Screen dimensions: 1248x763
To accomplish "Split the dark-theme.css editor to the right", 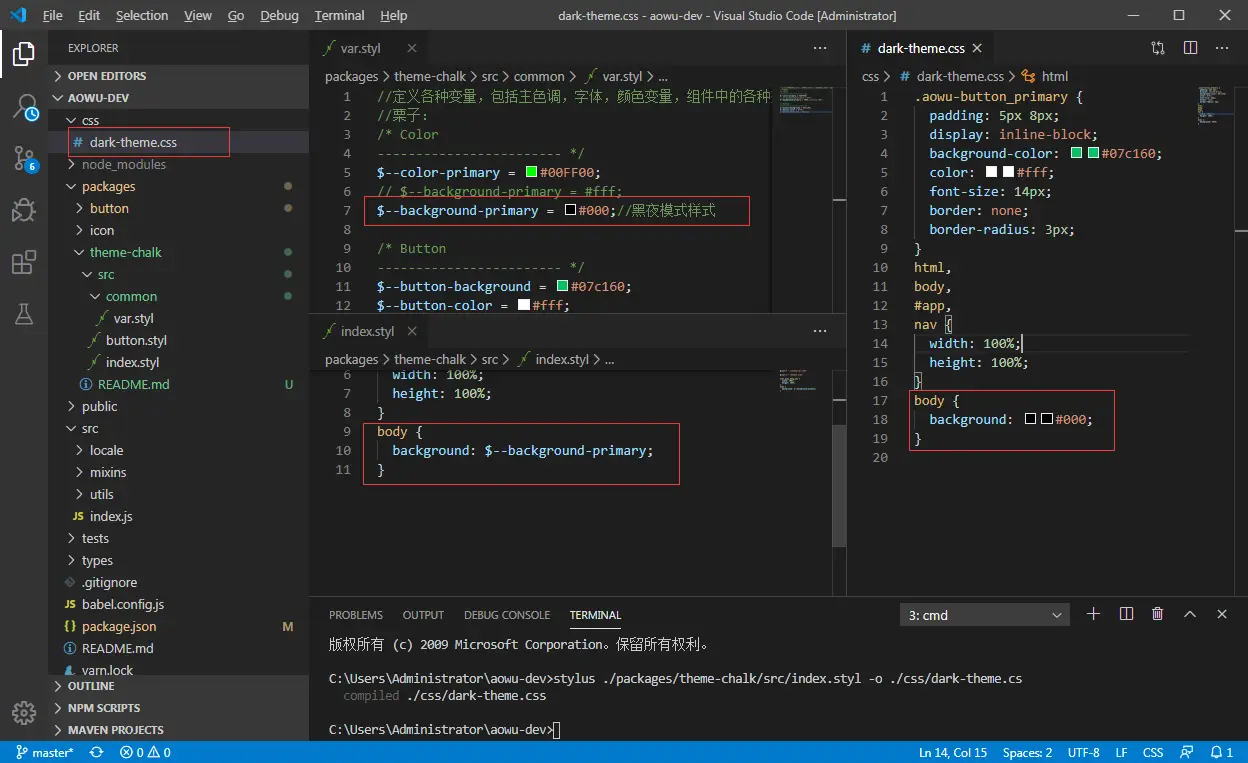I will coord(1190,48).
